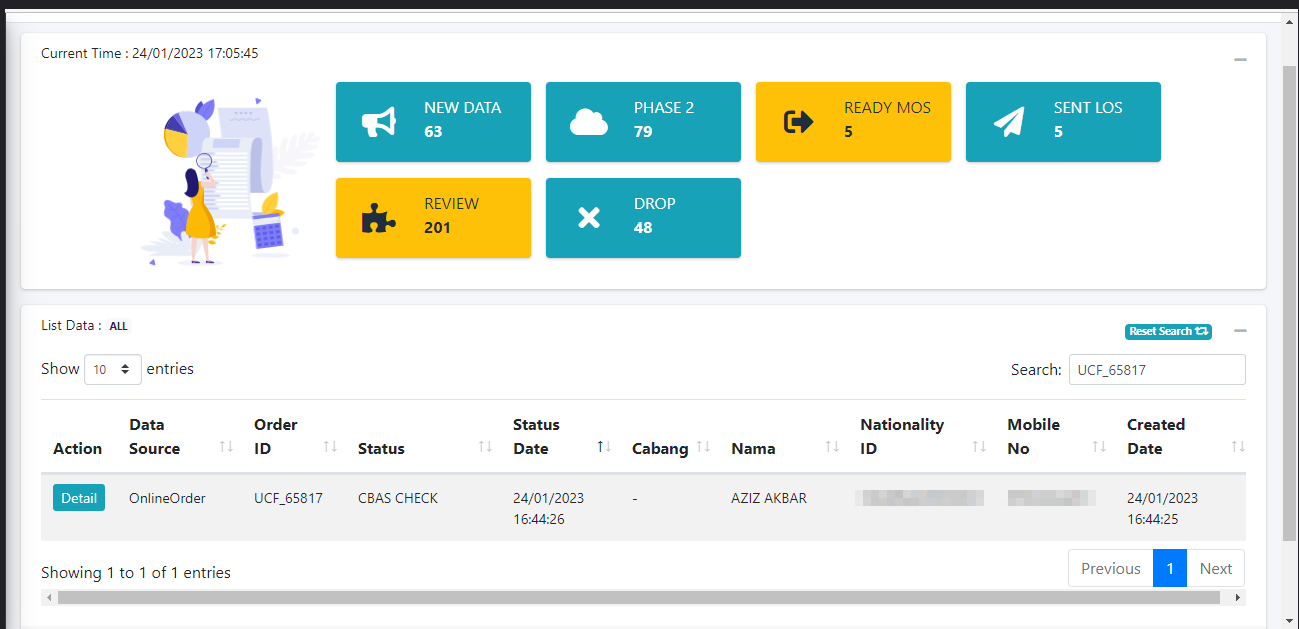Click the CBAS CHECK status cell
This screenshot has height=629, width=1299.
(x=398, y=498)
